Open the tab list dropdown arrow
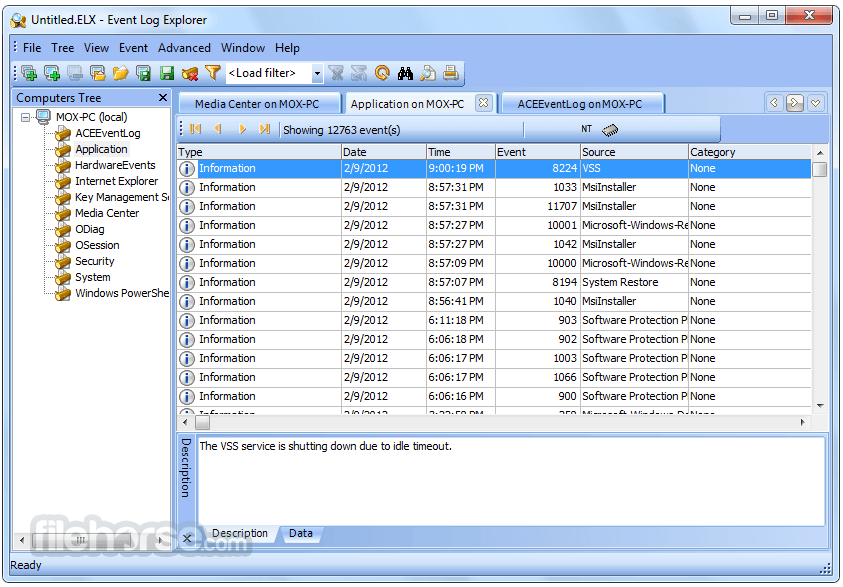 pyautogui.click(x=816, y=103)
